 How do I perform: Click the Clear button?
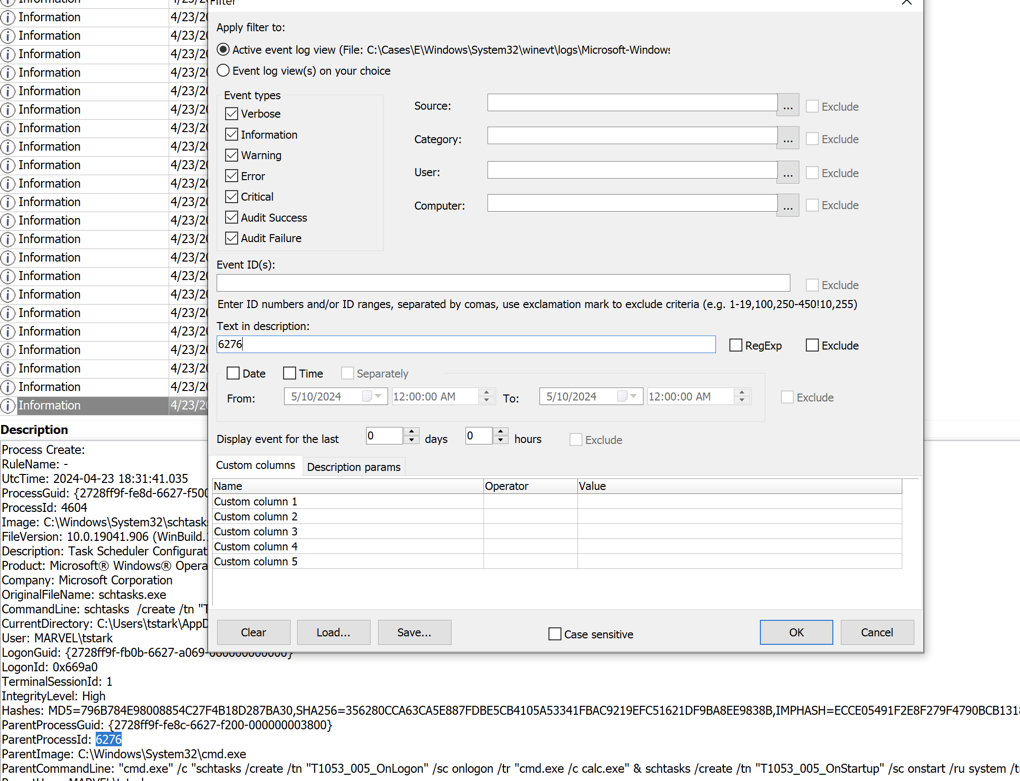(253, 632)
